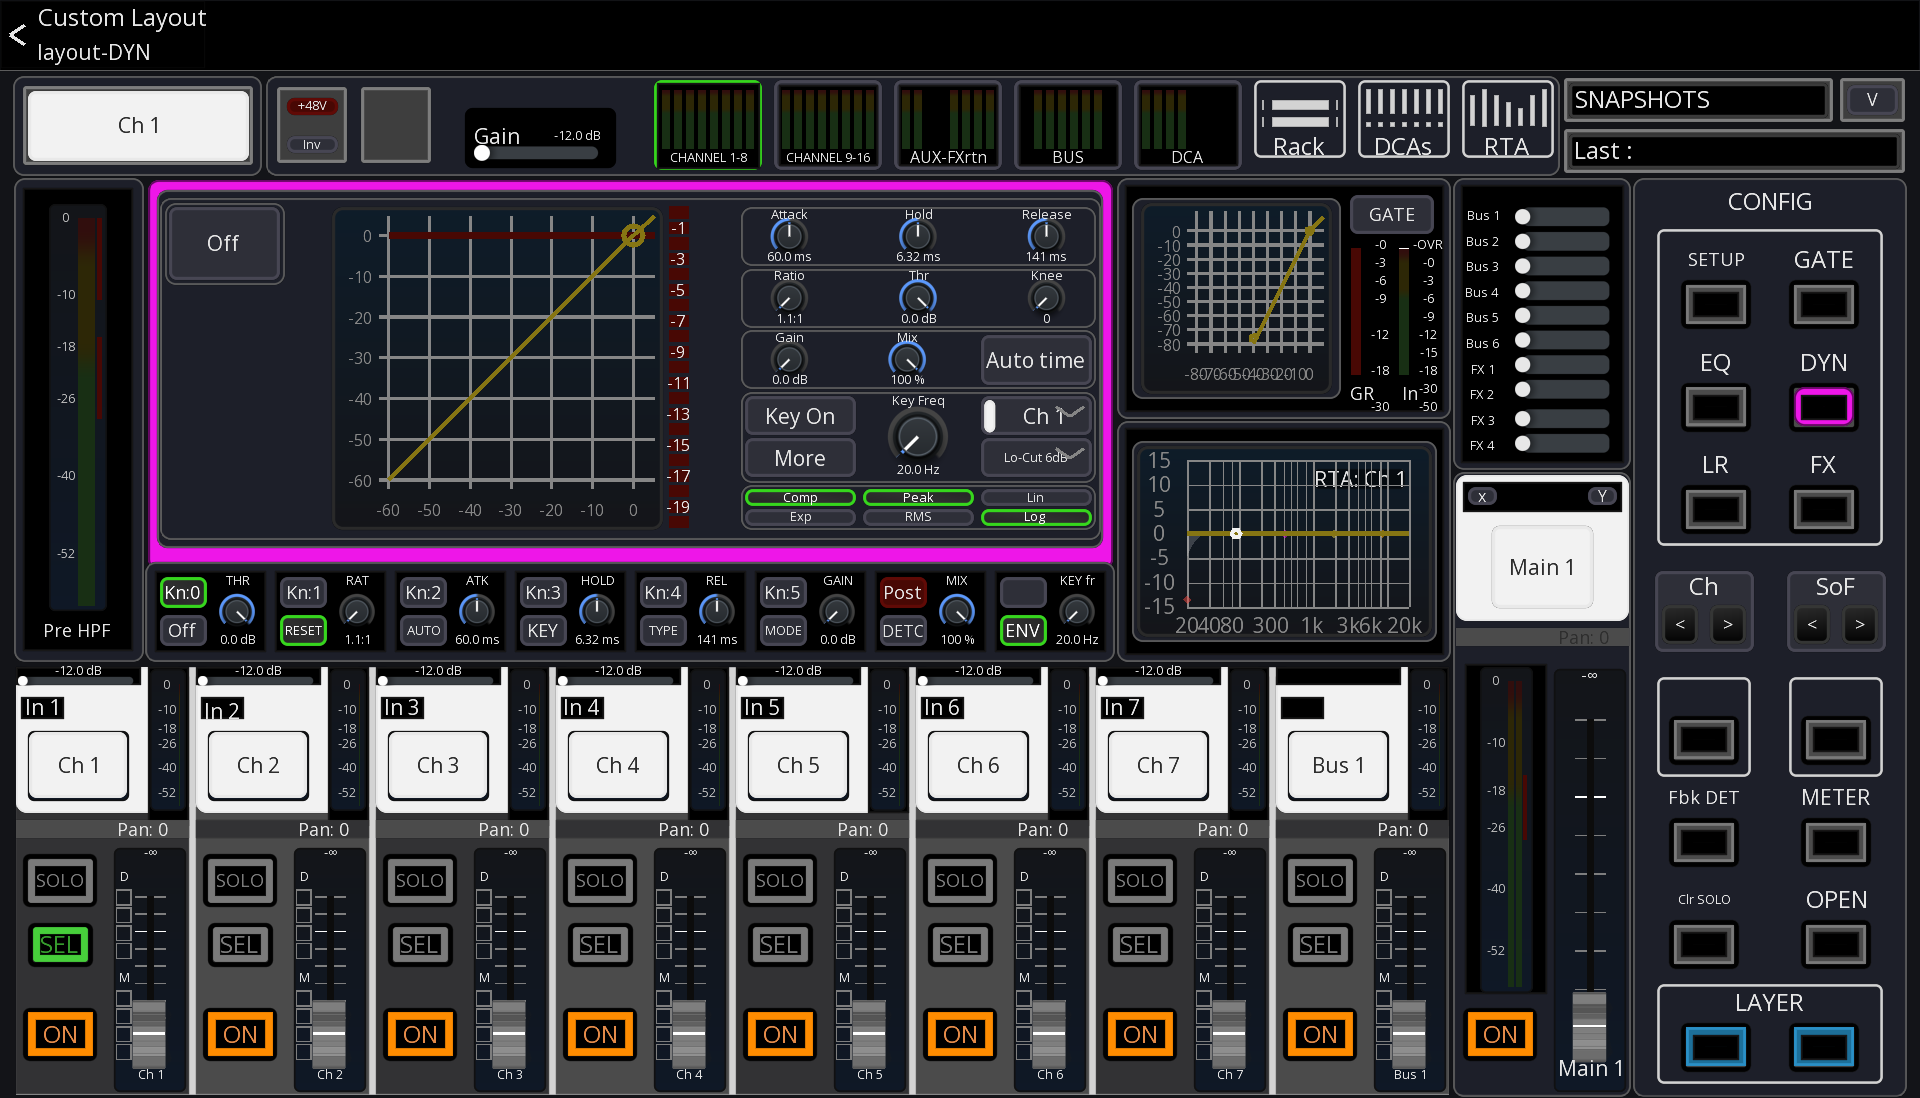Go to next channel under Ch
Image resolution: width=1920 pixels, height=1098 pixels.
pos(1727,625)
